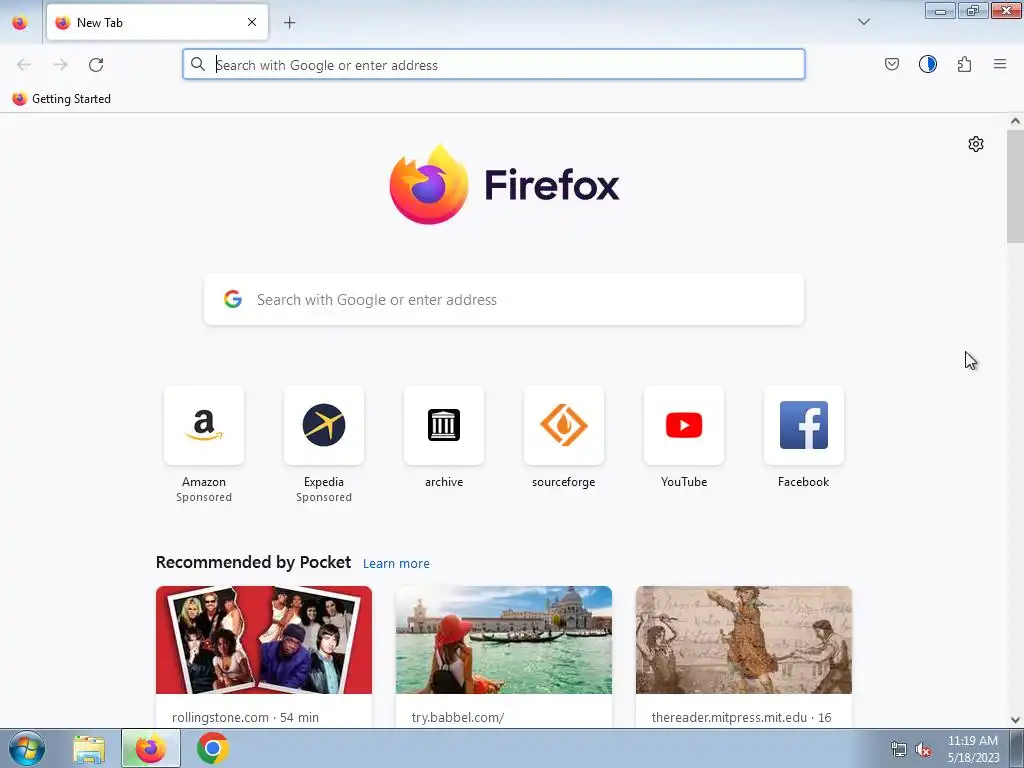Image resolution: width=1024 pixels, height=768 pixels.
Task: Open the hamburger application menu
Action: [1000, 64]
